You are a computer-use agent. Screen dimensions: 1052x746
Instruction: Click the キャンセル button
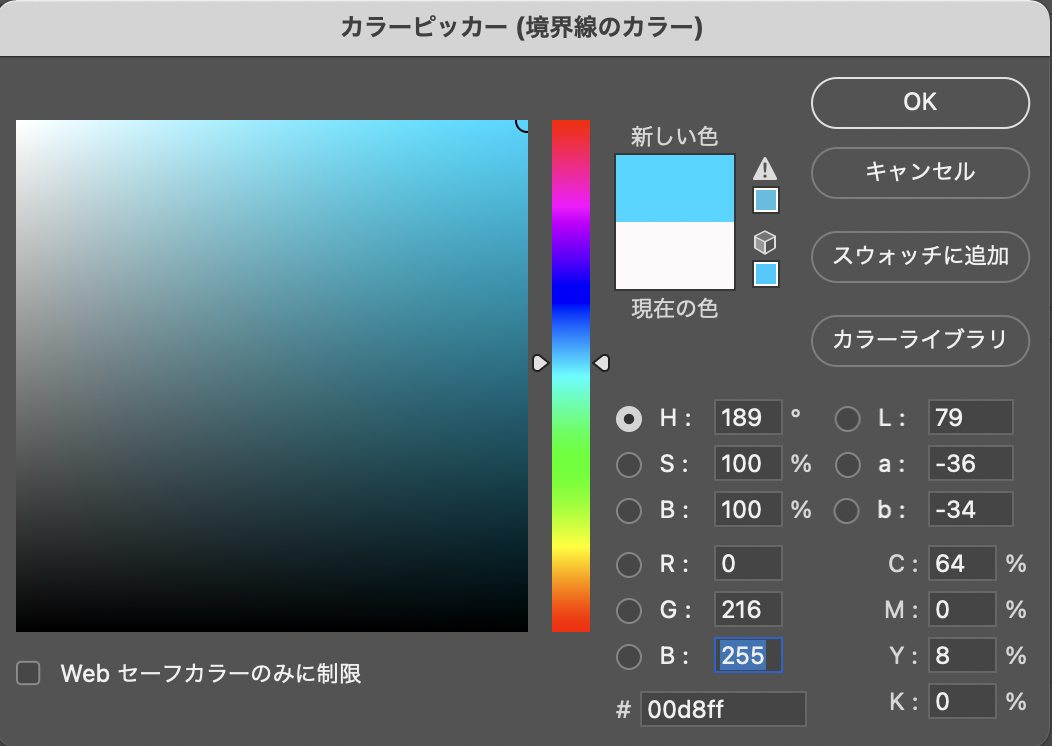[x=919, y=173]
